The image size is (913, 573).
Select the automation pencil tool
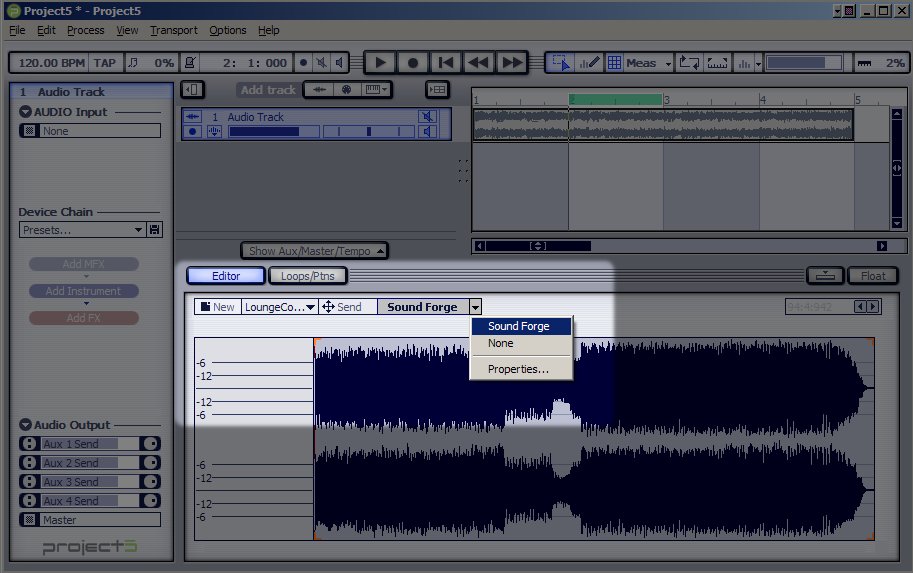[589, 63]
